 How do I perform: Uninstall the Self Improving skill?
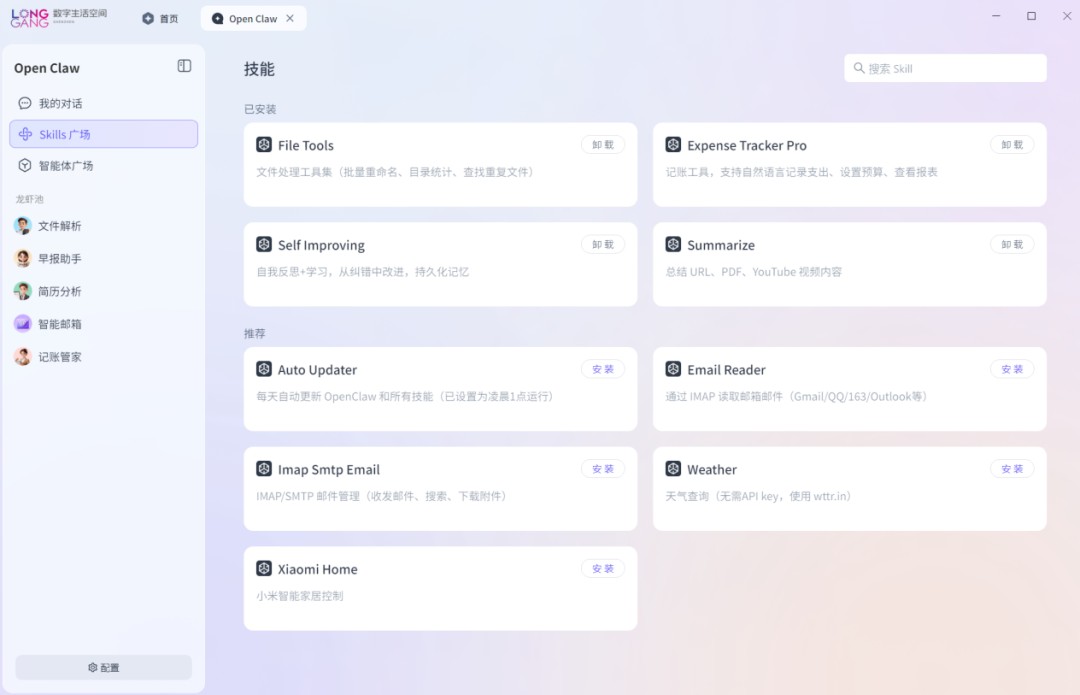[x=603, y=245]
